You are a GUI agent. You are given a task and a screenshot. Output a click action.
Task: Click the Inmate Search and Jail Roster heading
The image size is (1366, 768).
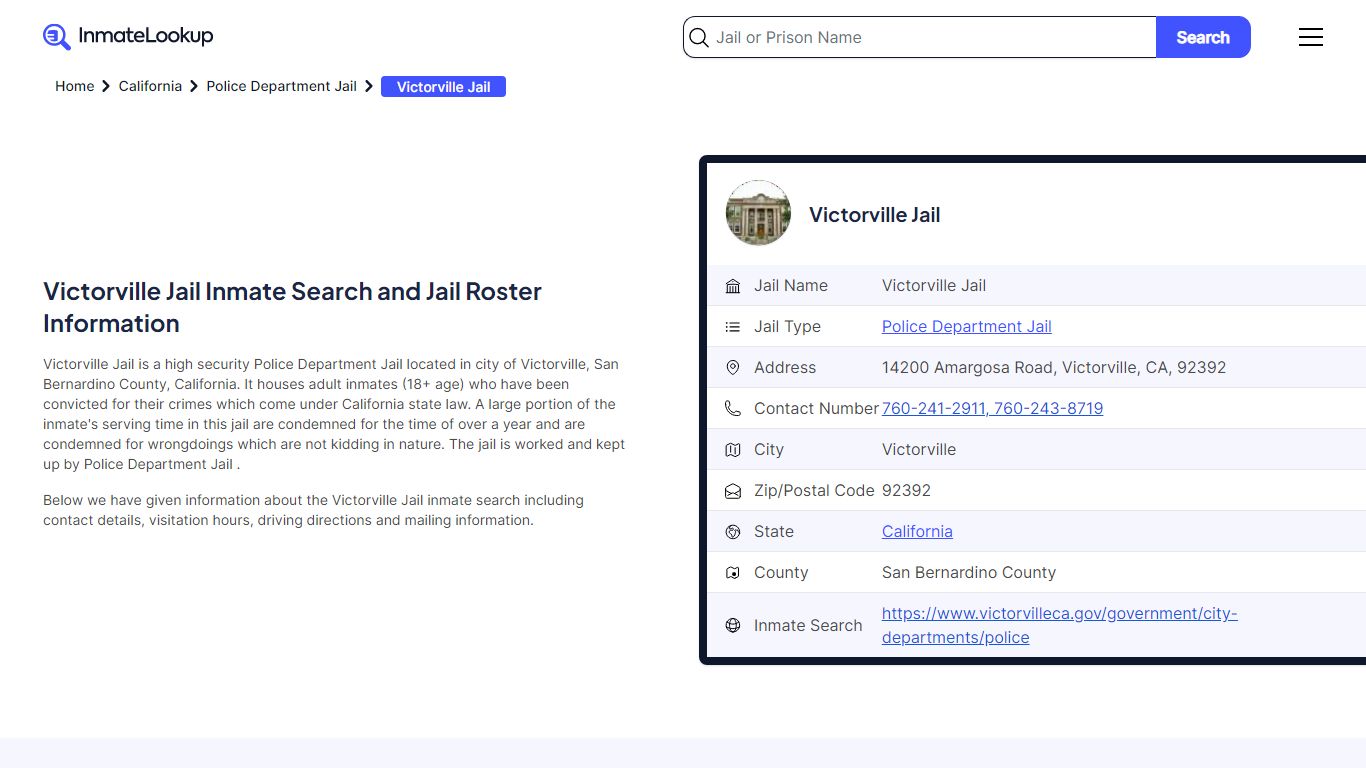tap(292, 307)
